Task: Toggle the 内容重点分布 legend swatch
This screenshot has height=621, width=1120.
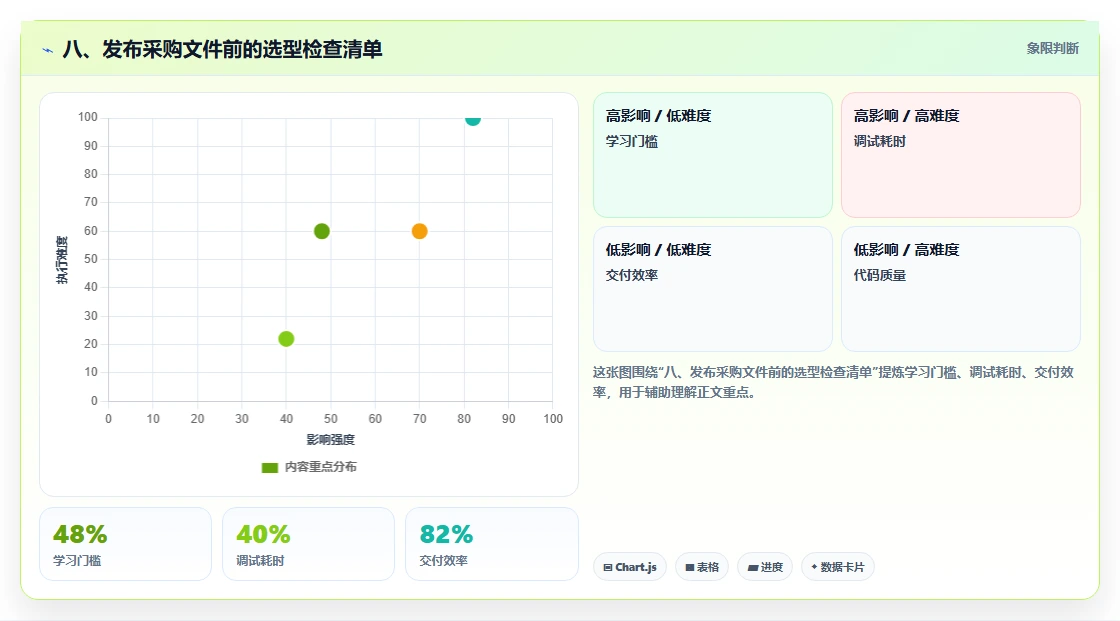Action: [269, 467]
